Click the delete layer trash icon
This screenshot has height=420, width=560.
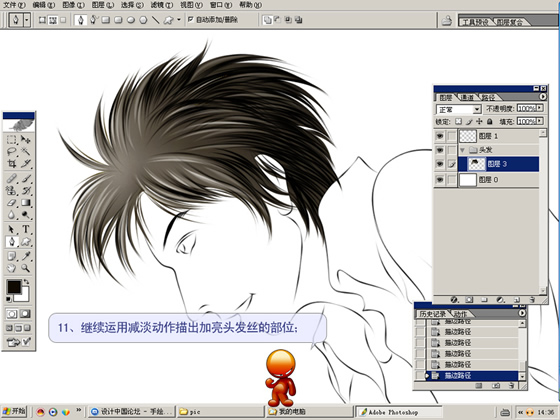532,300
